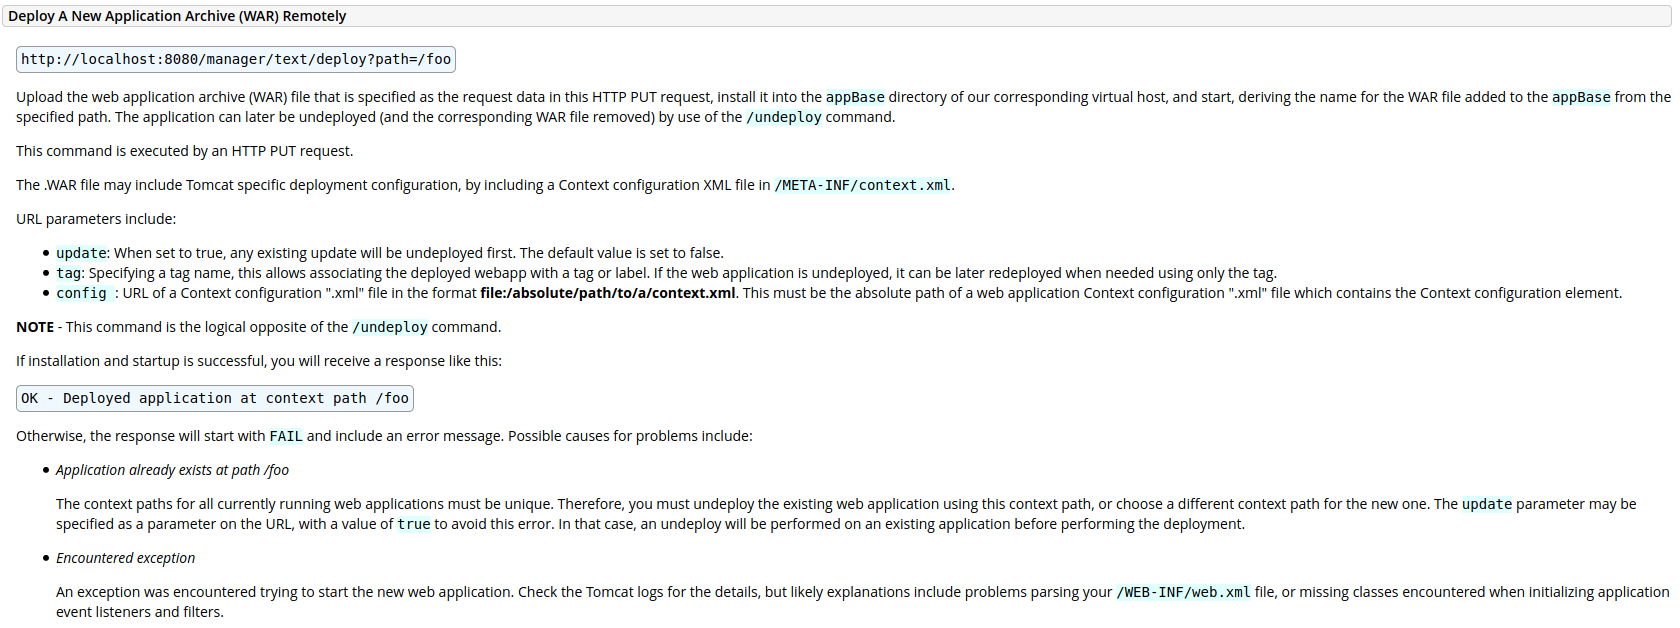This screenshot has height=628, width=1680.
Task: Click /undeploy code in the NOTE line
Action: (x=389, y=327)
